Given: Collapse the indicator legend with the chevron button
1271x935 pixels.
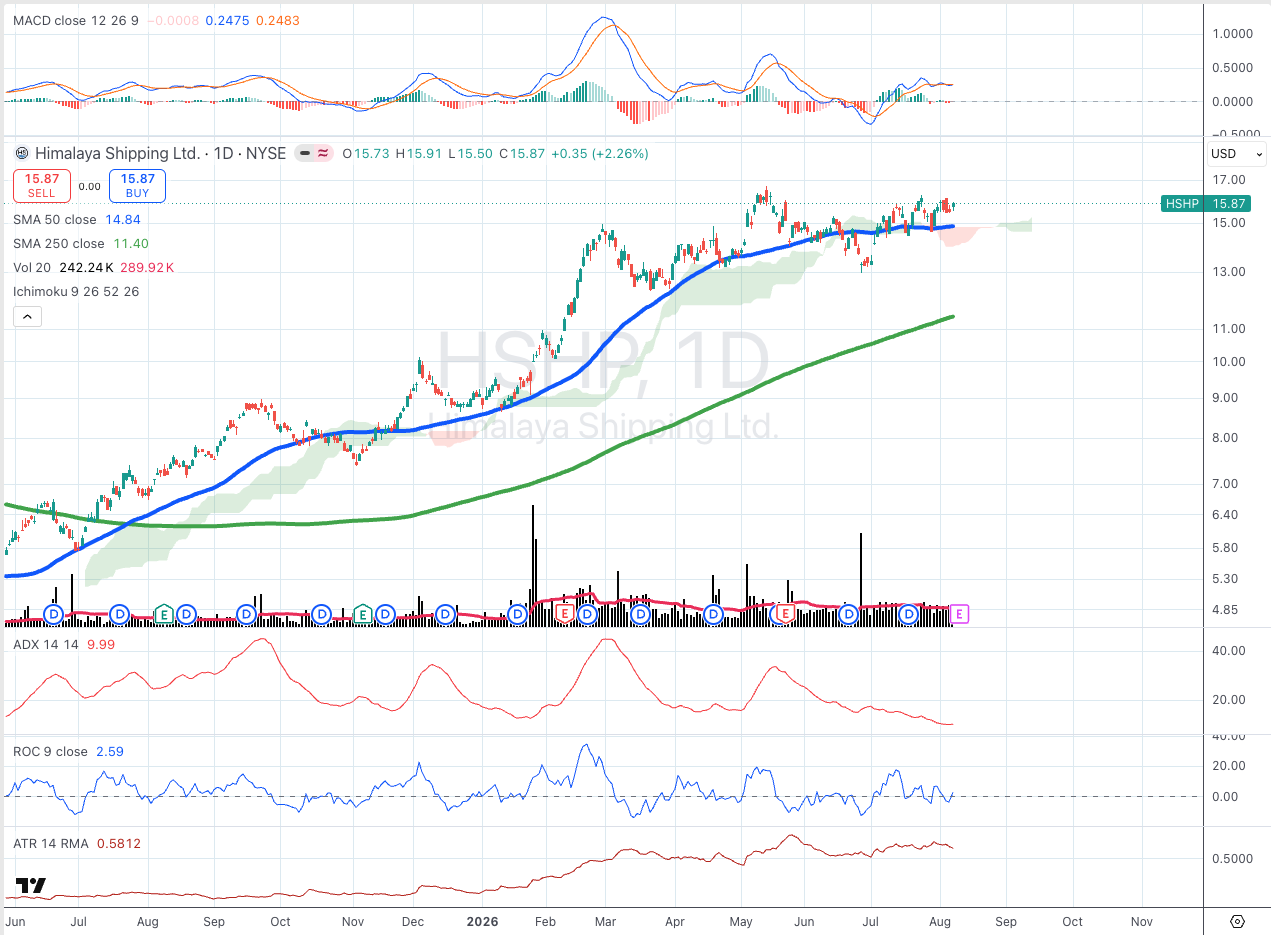Looking at the screenshot, I should coord(26,317).
